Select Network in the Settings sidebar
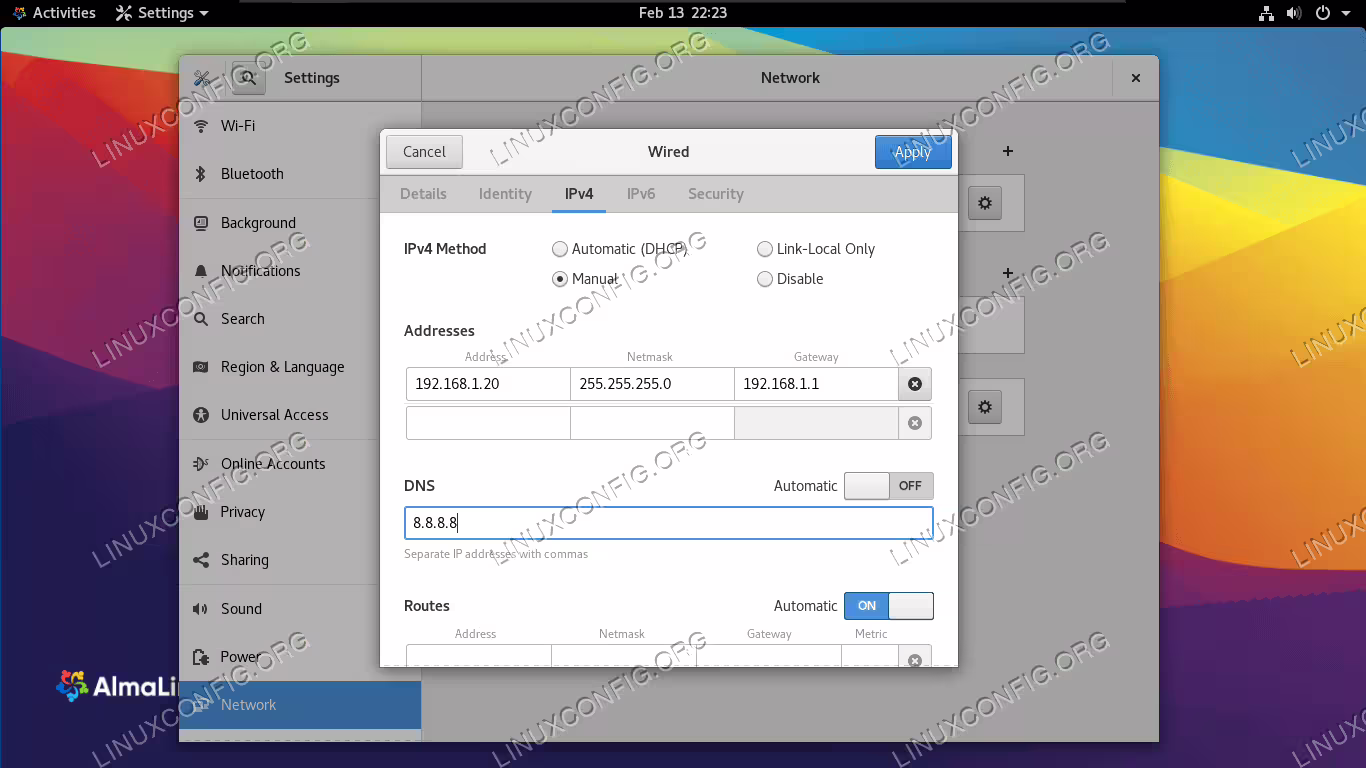 coord(300,705)
